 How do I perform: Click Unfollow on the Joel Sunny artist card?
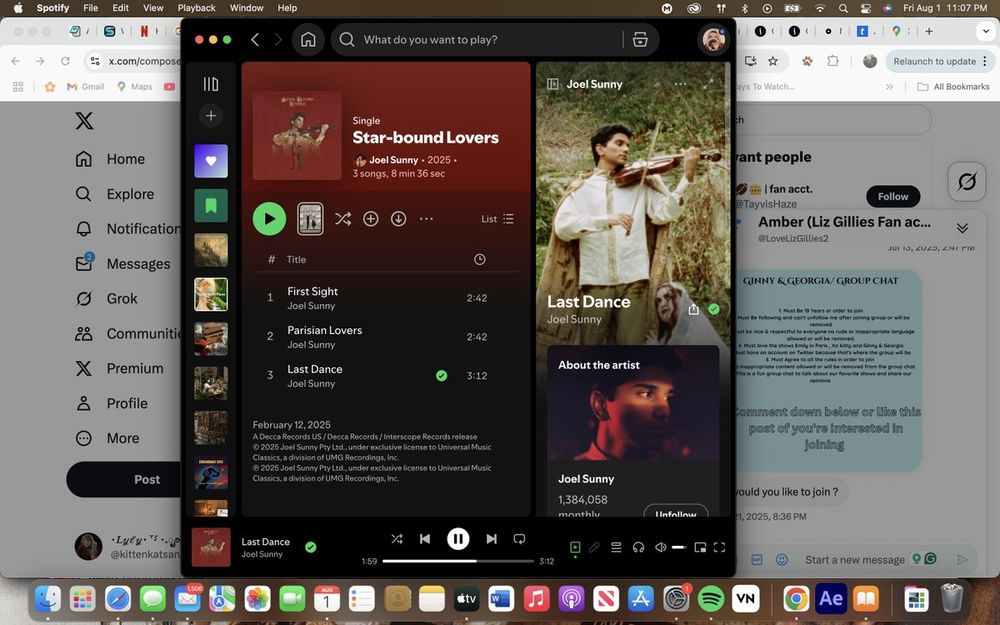(x=676, y=511)
